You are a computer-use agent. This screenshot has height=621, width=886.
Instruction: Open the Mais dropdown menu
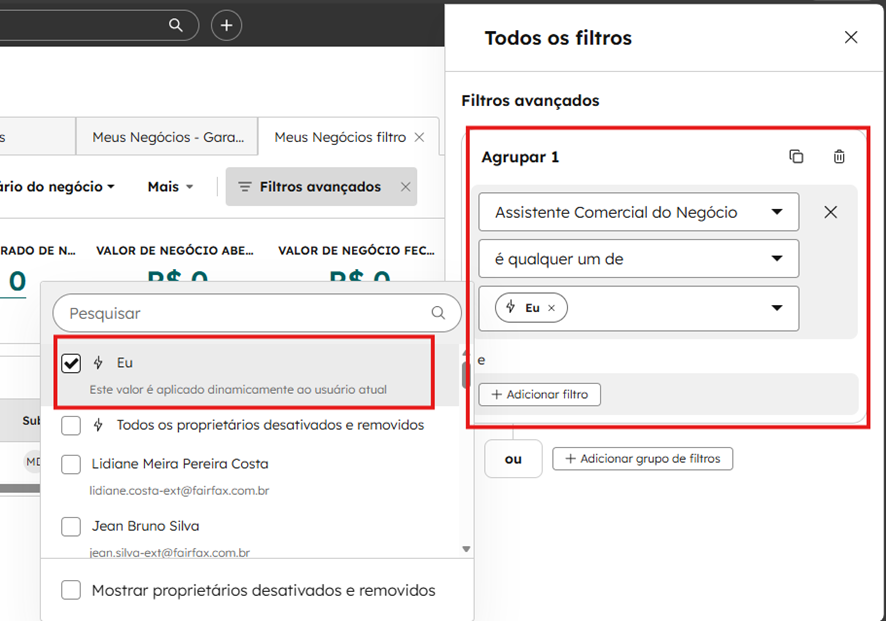click(169, 187)
